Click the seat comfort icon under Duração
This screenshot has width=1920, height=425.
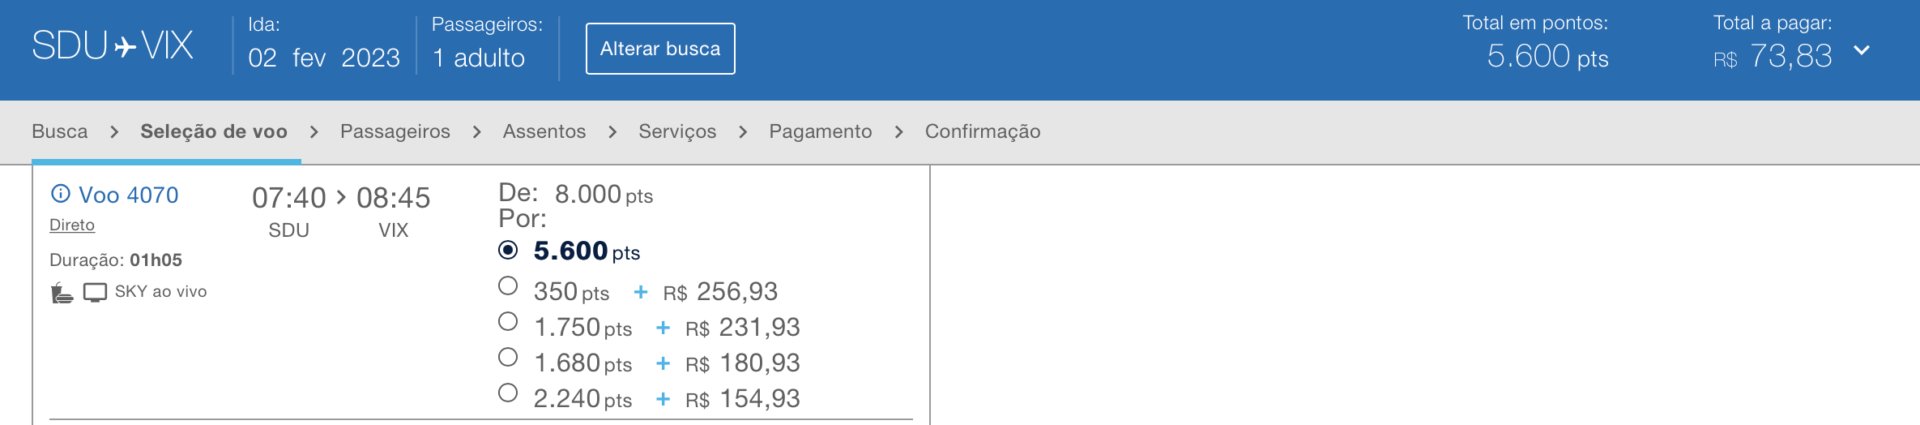coord(62,293)
